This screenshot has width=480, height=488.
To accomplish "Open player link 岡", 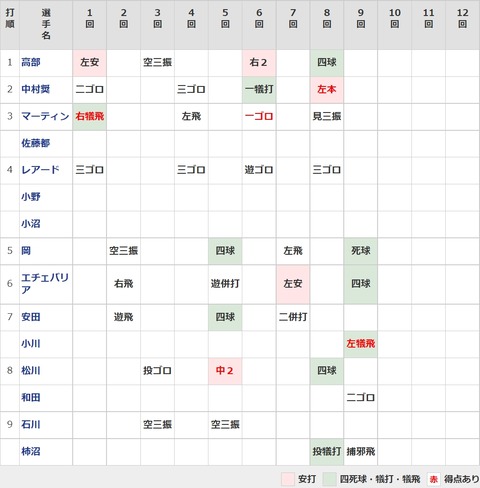I will pos(26,251).
